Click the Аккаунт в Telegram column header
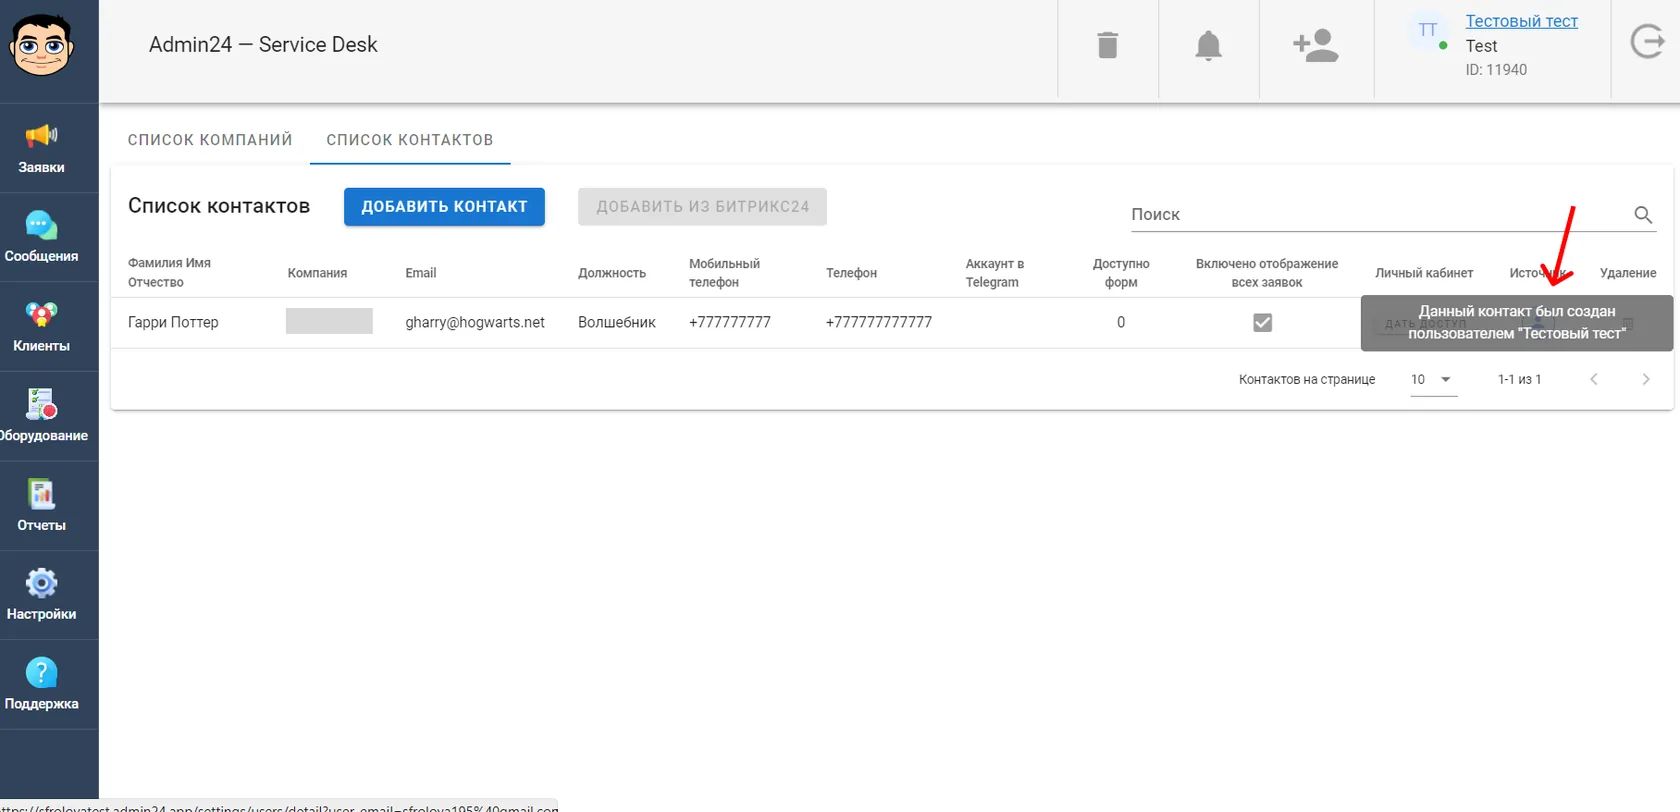The width and height of the screenshot is (1680, 812). 995,273
